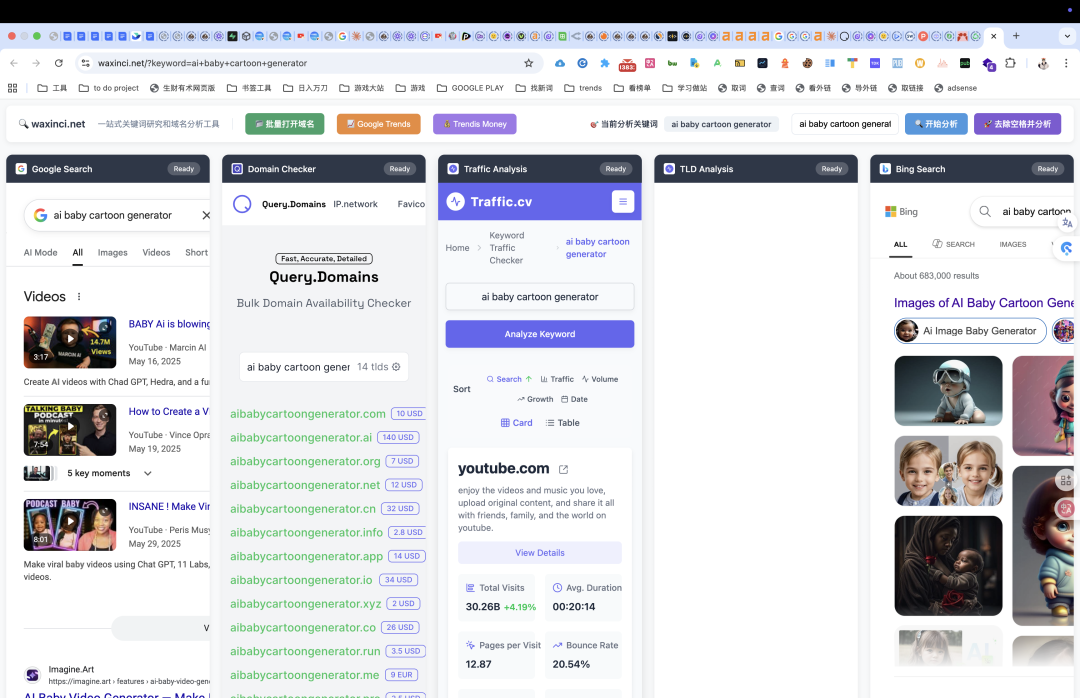Sort results by Traffic
This screenshot has height=698, width=1080.
click(x=557, y=379)
